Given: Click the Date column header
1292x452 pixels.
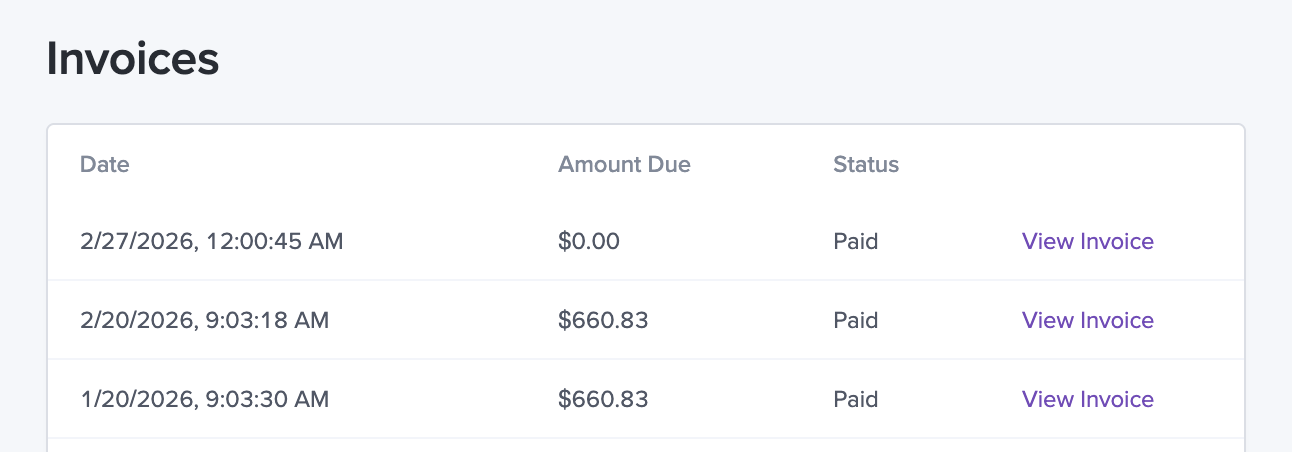Looking at the screenshot, I should 105,164.
